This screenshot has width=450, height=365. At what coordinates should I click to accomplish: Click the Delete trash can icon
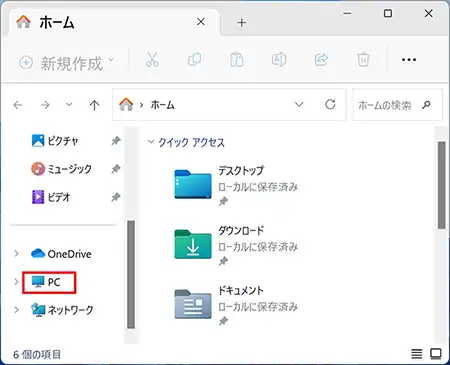pos(363,60)
